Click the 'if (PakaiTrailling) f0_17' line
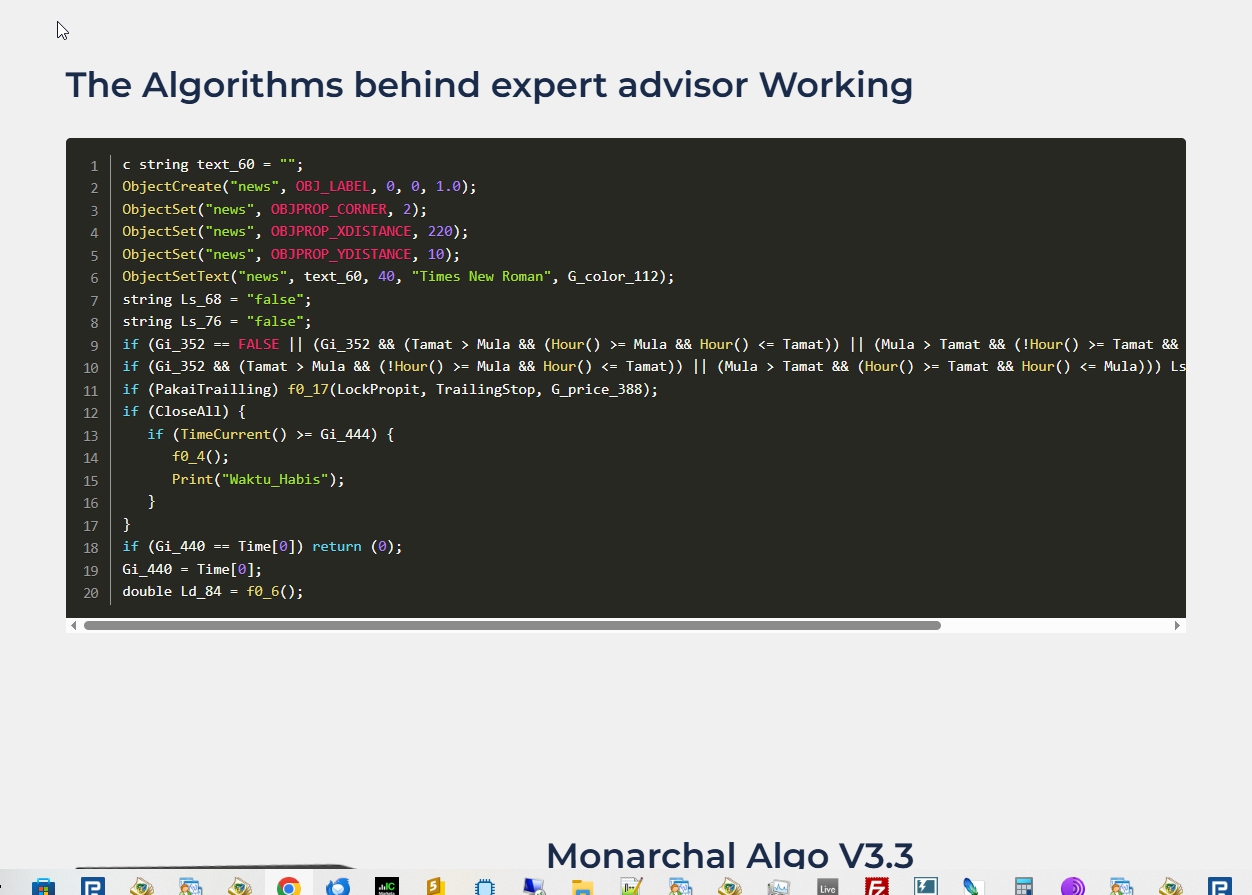The image size is (1252, 895). pyautogui.click(x=390, y=389)
